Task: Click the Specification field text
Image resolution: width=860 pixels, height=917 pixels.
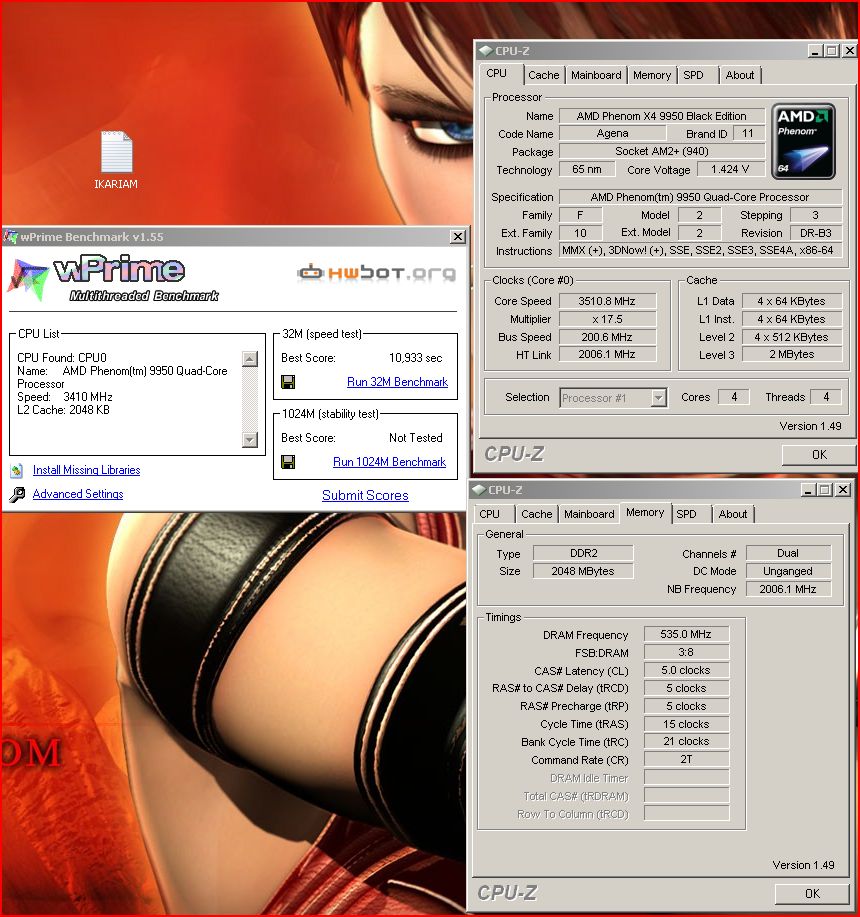Action: pos(700,197)
